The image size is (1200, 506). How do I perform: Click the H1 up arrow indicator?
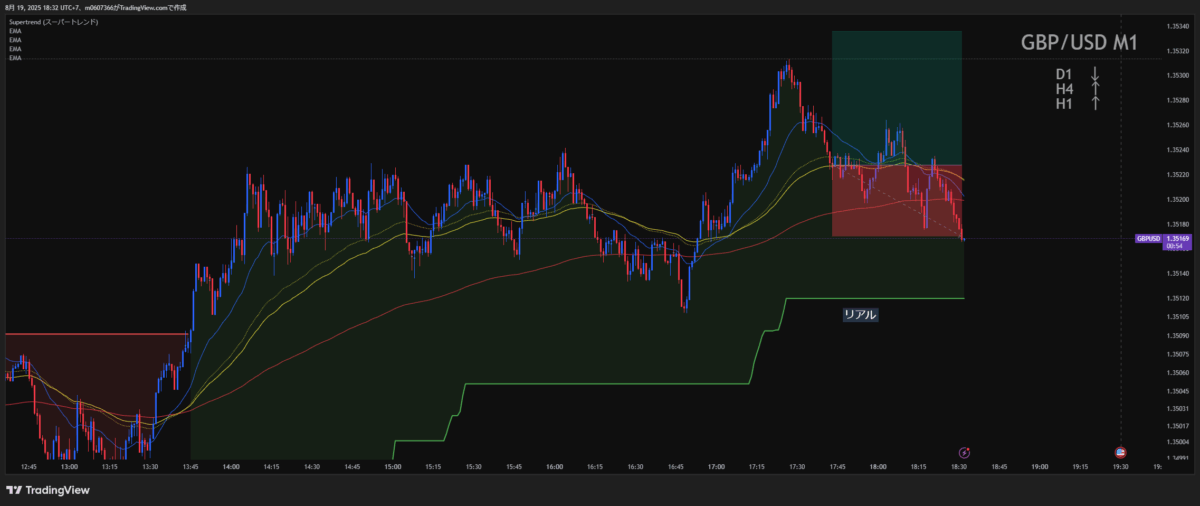click(x=1095, y=103)
